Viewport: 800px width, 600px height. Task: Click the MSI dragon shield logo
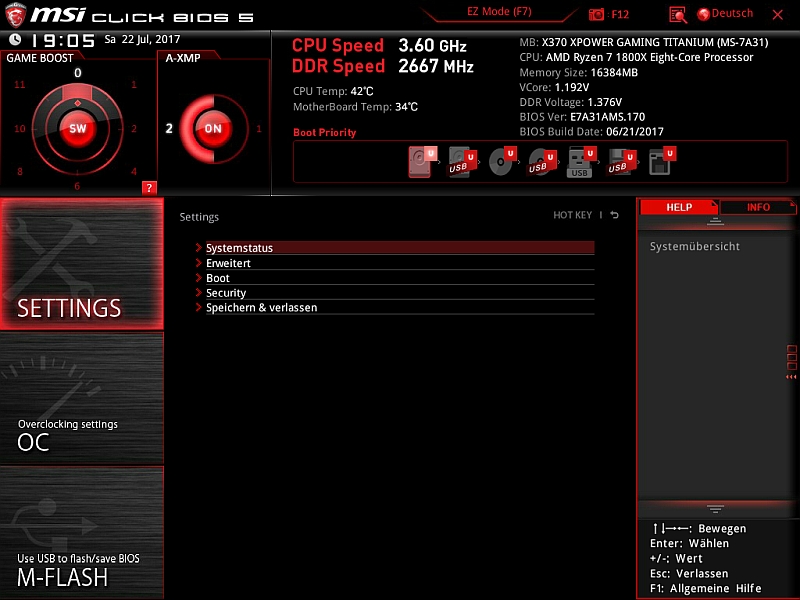[15, 15]
